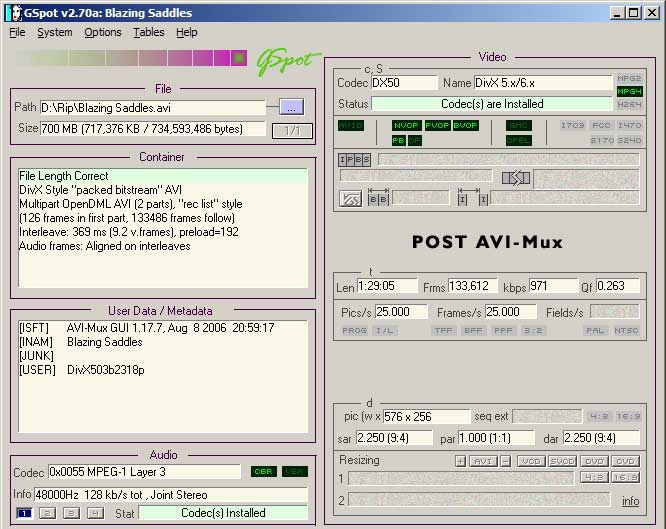Viewport: 666px width, 529px height.
Task: Click the MPG4 indicator light
Action: [629, 91]
